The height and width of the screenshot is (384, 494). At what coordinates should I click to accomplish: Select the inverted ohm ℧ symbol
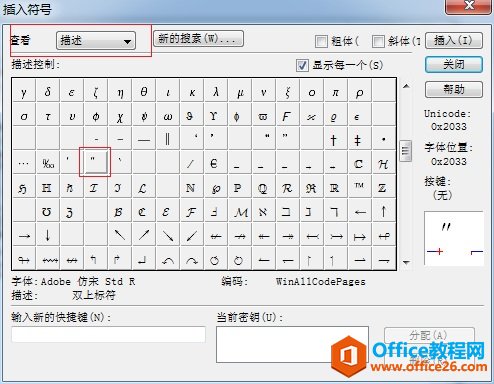pos(48,211)
